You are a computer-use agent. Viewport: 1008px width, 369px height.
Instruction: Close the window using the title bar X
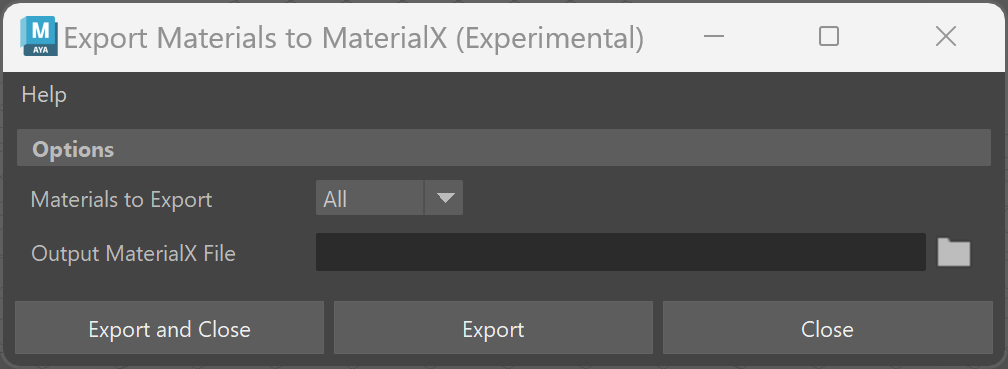pyautogui.click(x=946, y=37)
